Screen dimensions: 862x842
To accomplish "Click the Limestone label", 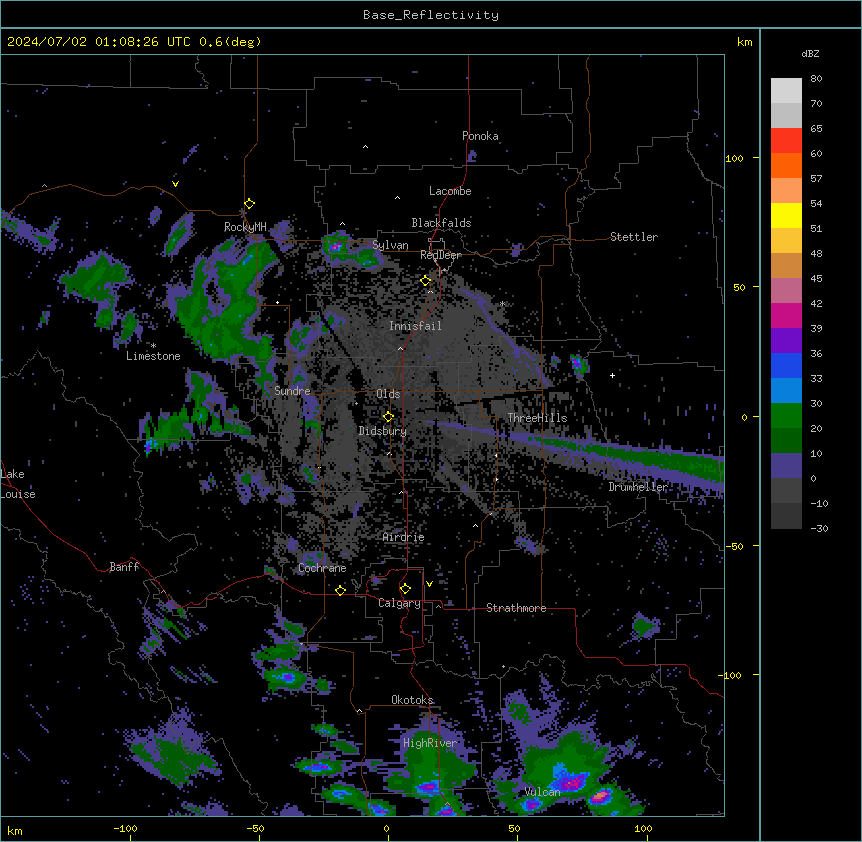I will [x=153, y=356].
